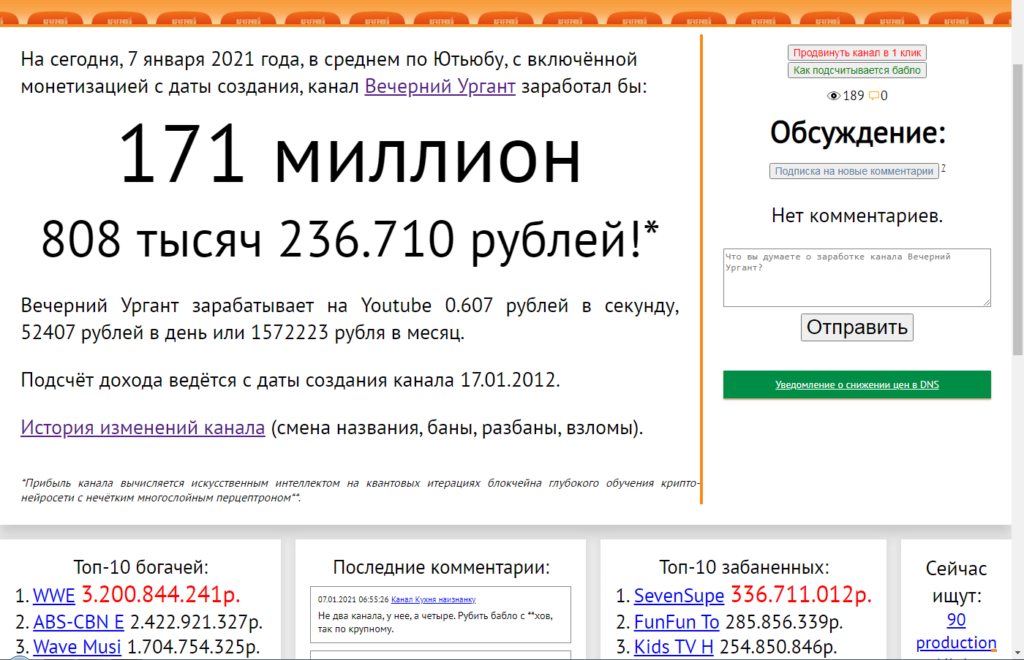
Task: Submit comment with the 'Отправить' button
Action: (x=857, y=327)
